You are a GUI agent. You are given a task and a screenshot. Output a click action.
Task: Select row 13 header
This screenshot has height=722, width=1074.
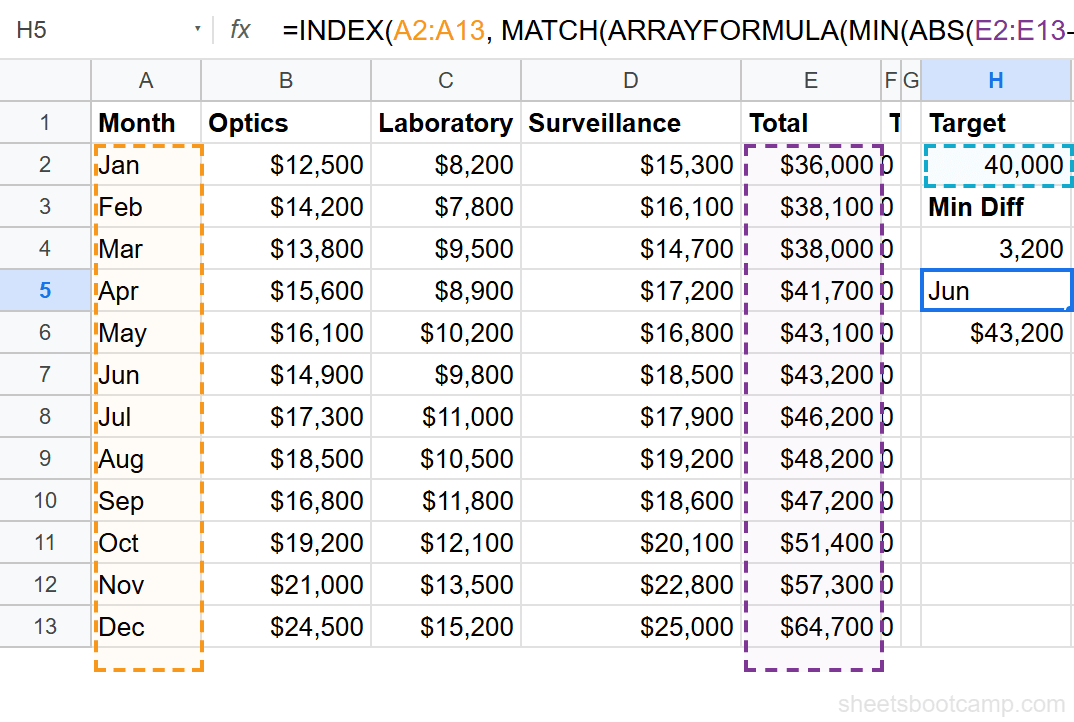click(x=45, y=627)
